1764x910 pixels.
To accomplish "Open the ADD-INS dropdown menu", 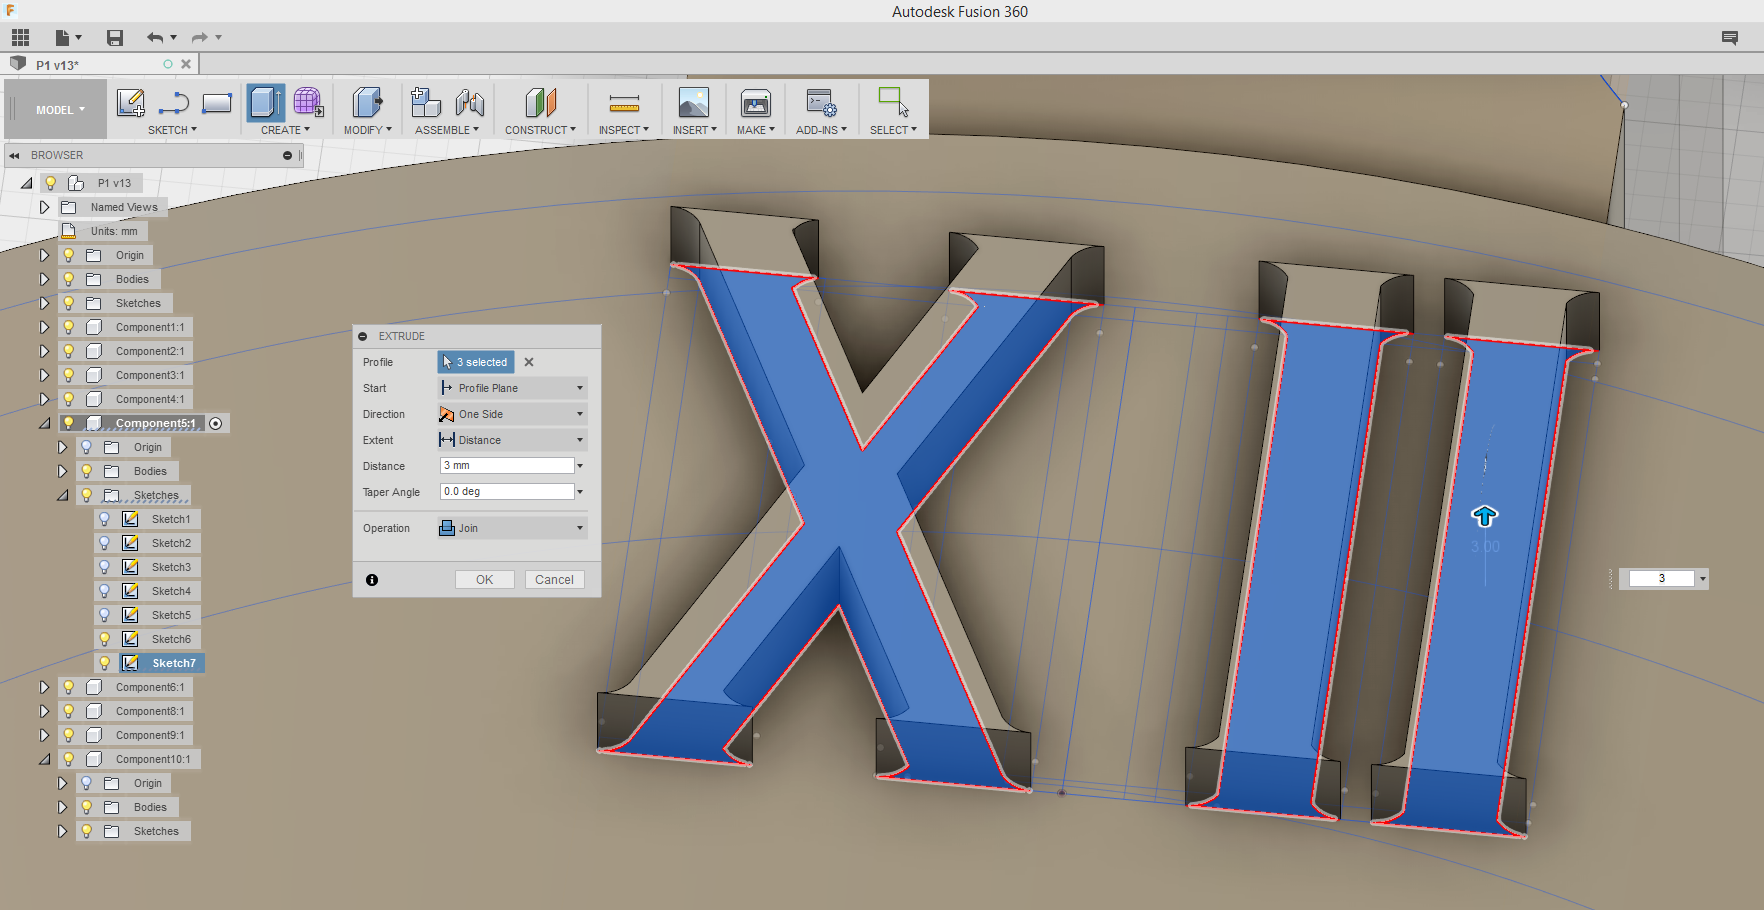I will pos(822,130).
